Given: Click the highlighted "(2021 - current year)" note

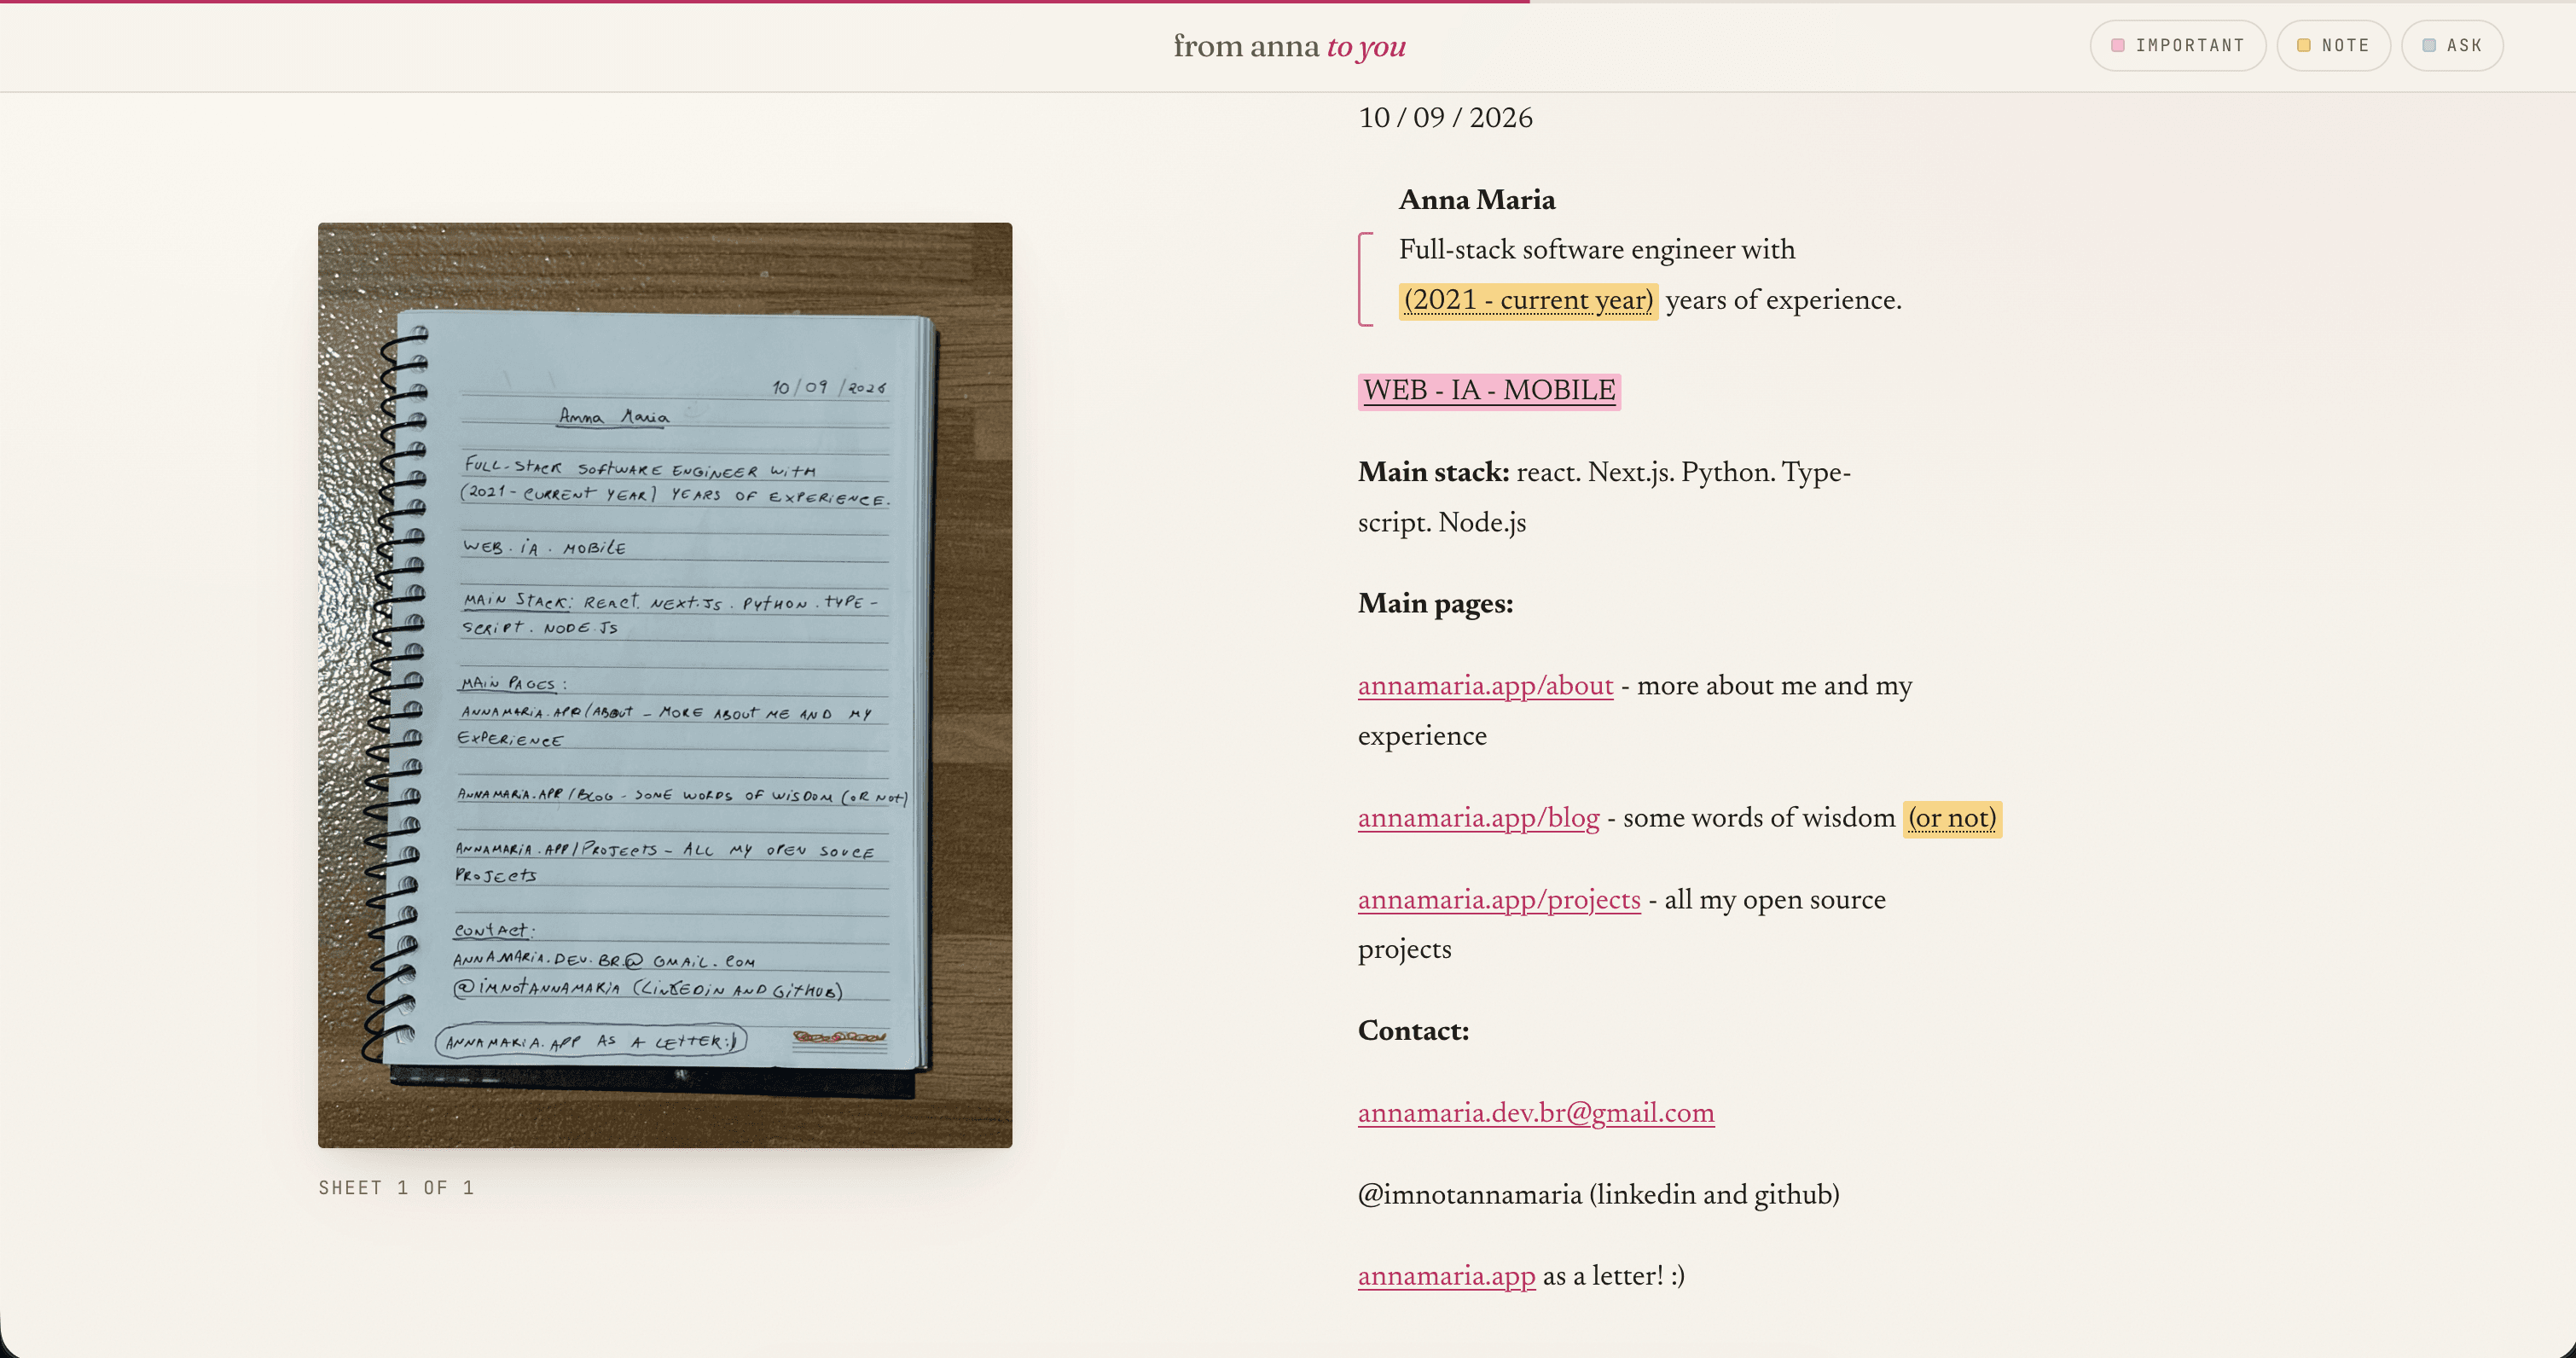Looking at the screenshot, I should point(1528,300).
